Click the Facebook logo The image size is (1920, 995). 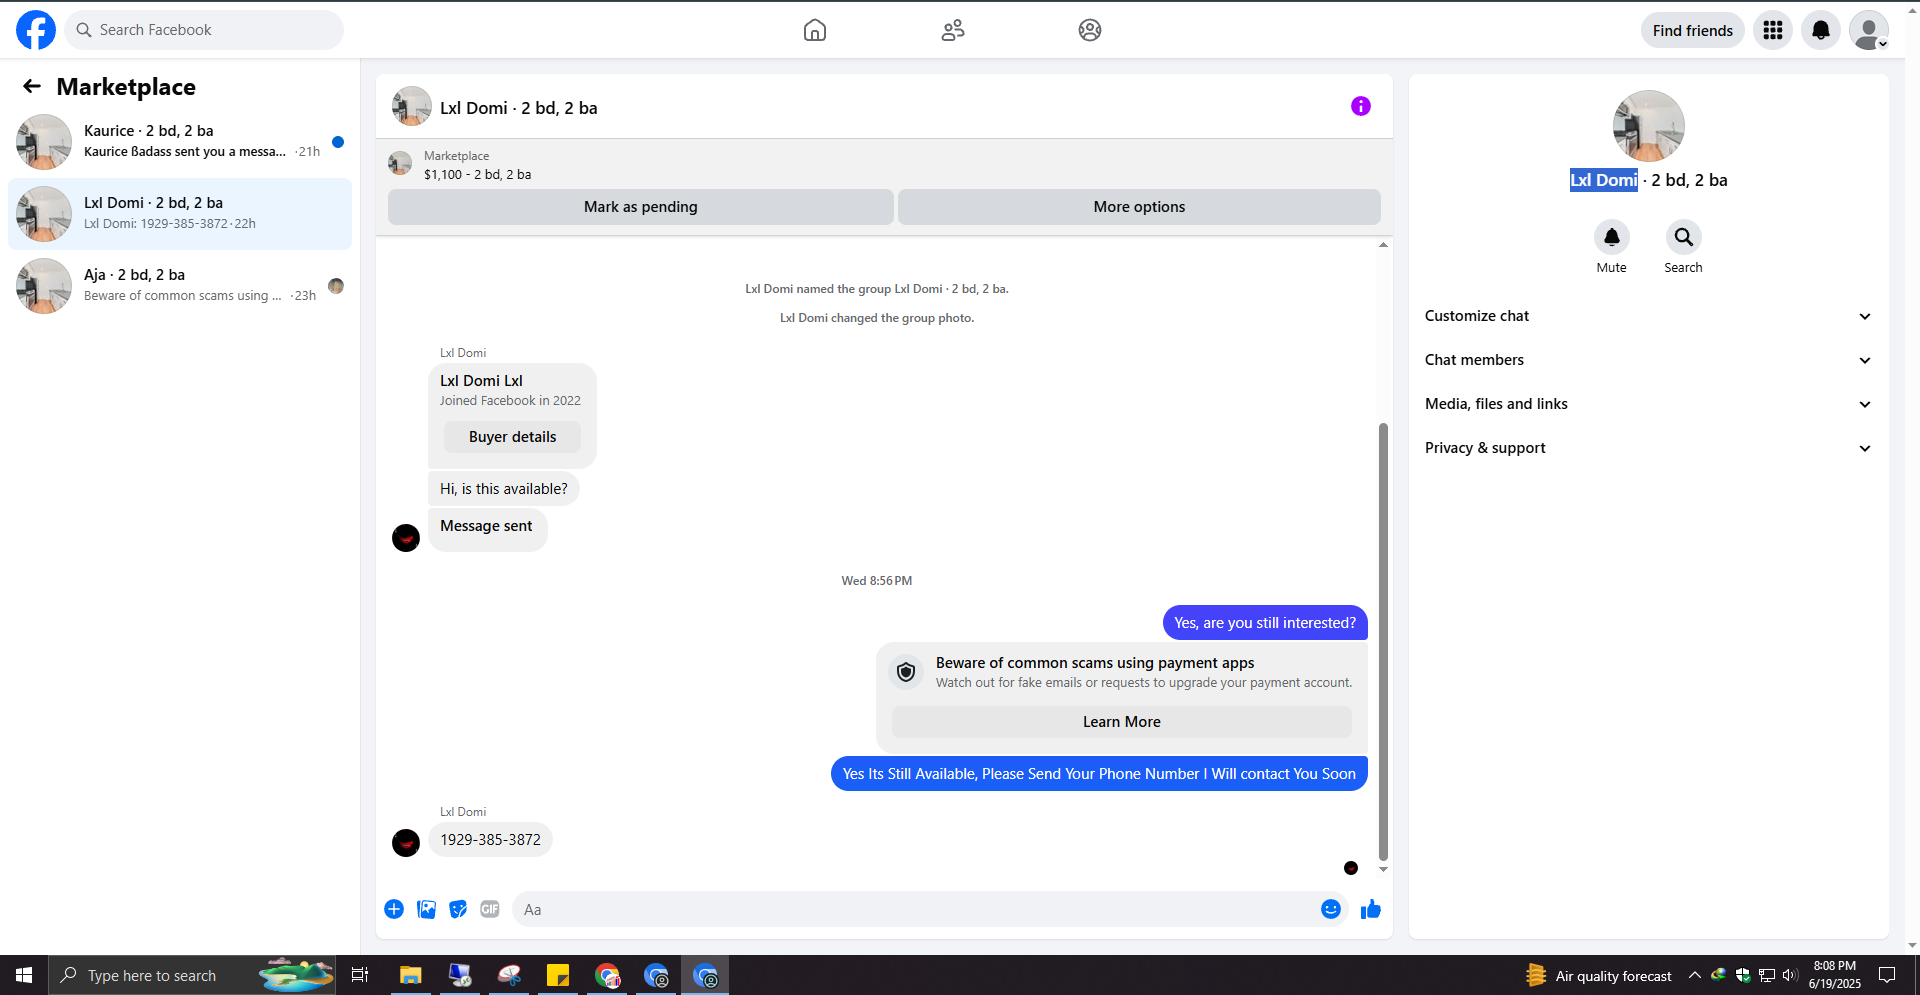tap(36, 30)
